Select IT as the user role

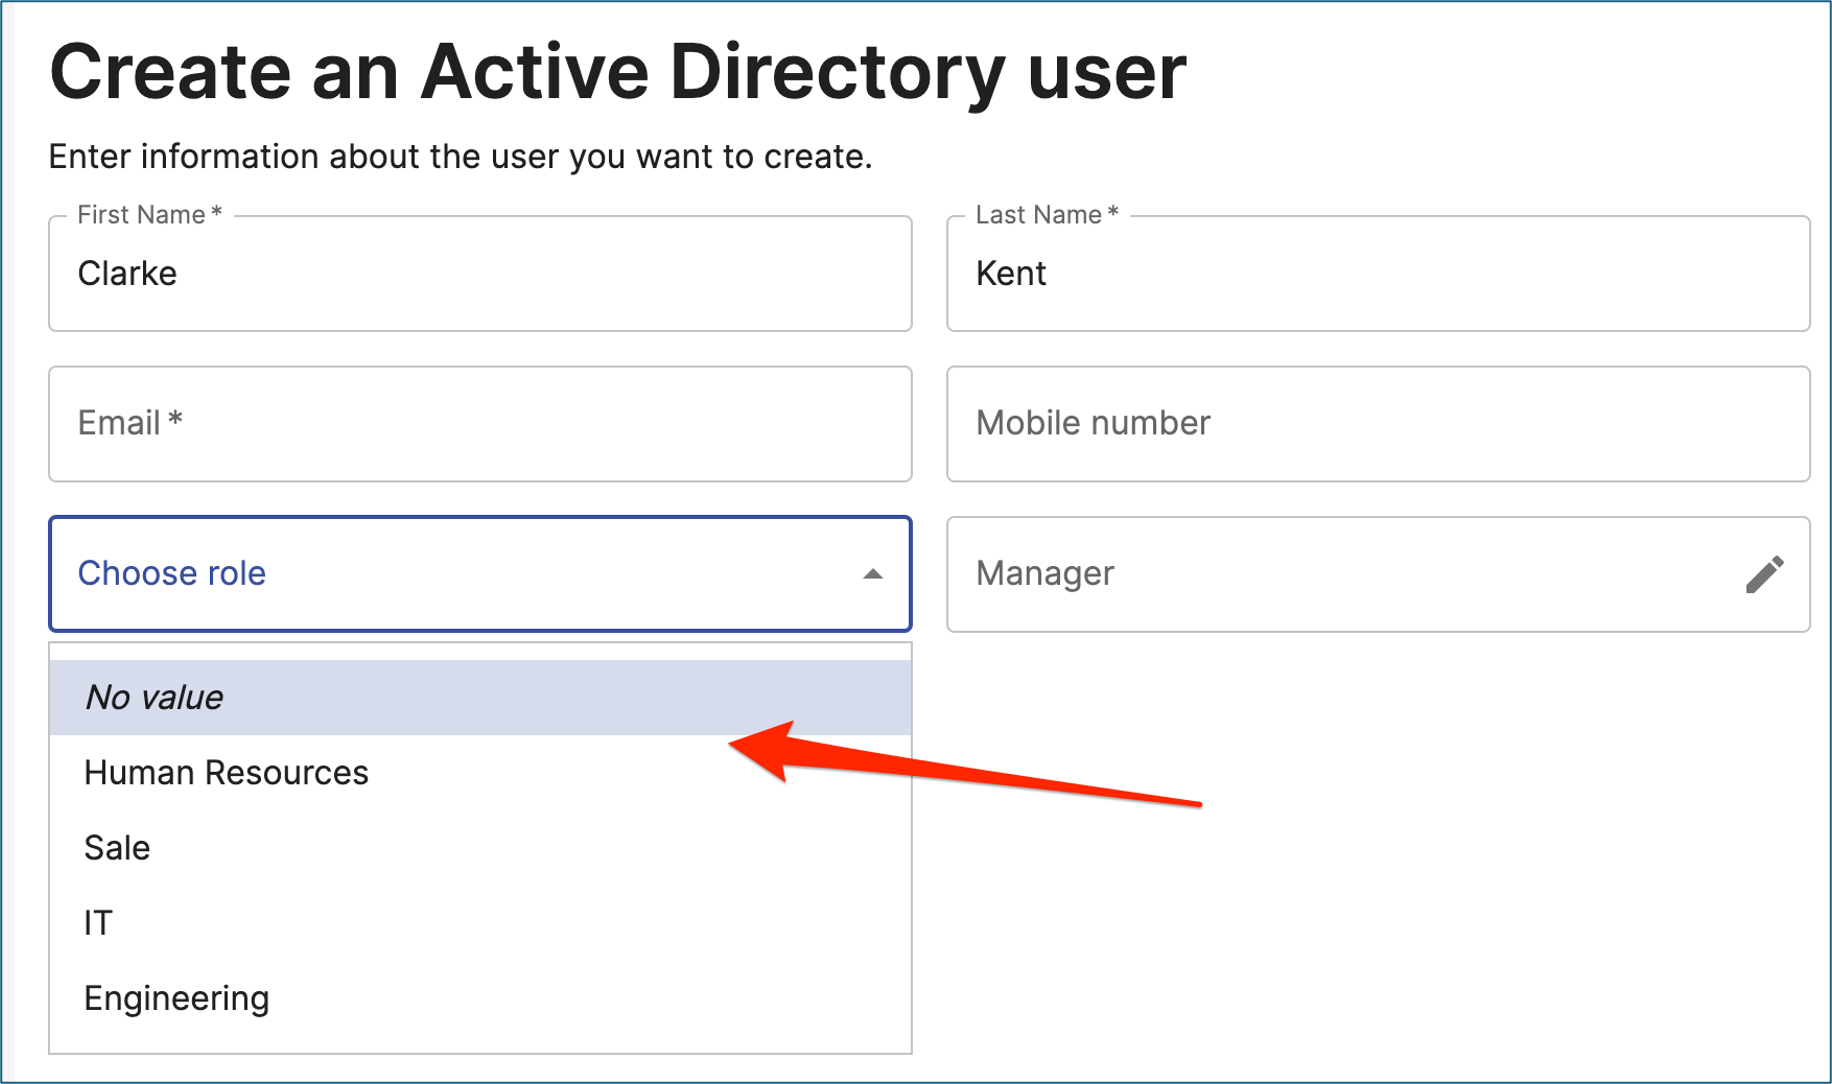pos(99,923)
